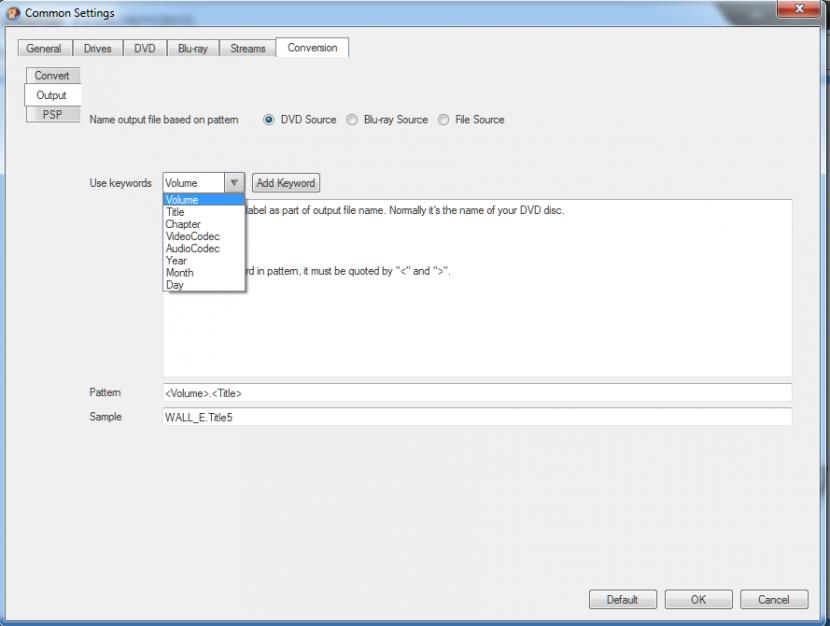Pick Chapter in the keyword list

click(x=204, y=224)
